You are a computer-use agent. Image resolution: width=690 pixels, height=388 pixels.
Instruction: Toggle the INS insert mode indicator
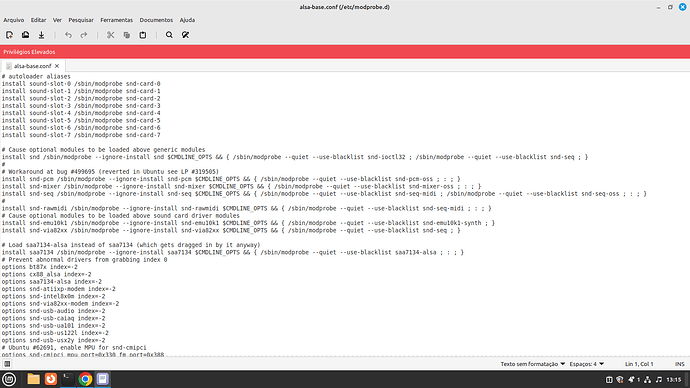tap(679, 364)
